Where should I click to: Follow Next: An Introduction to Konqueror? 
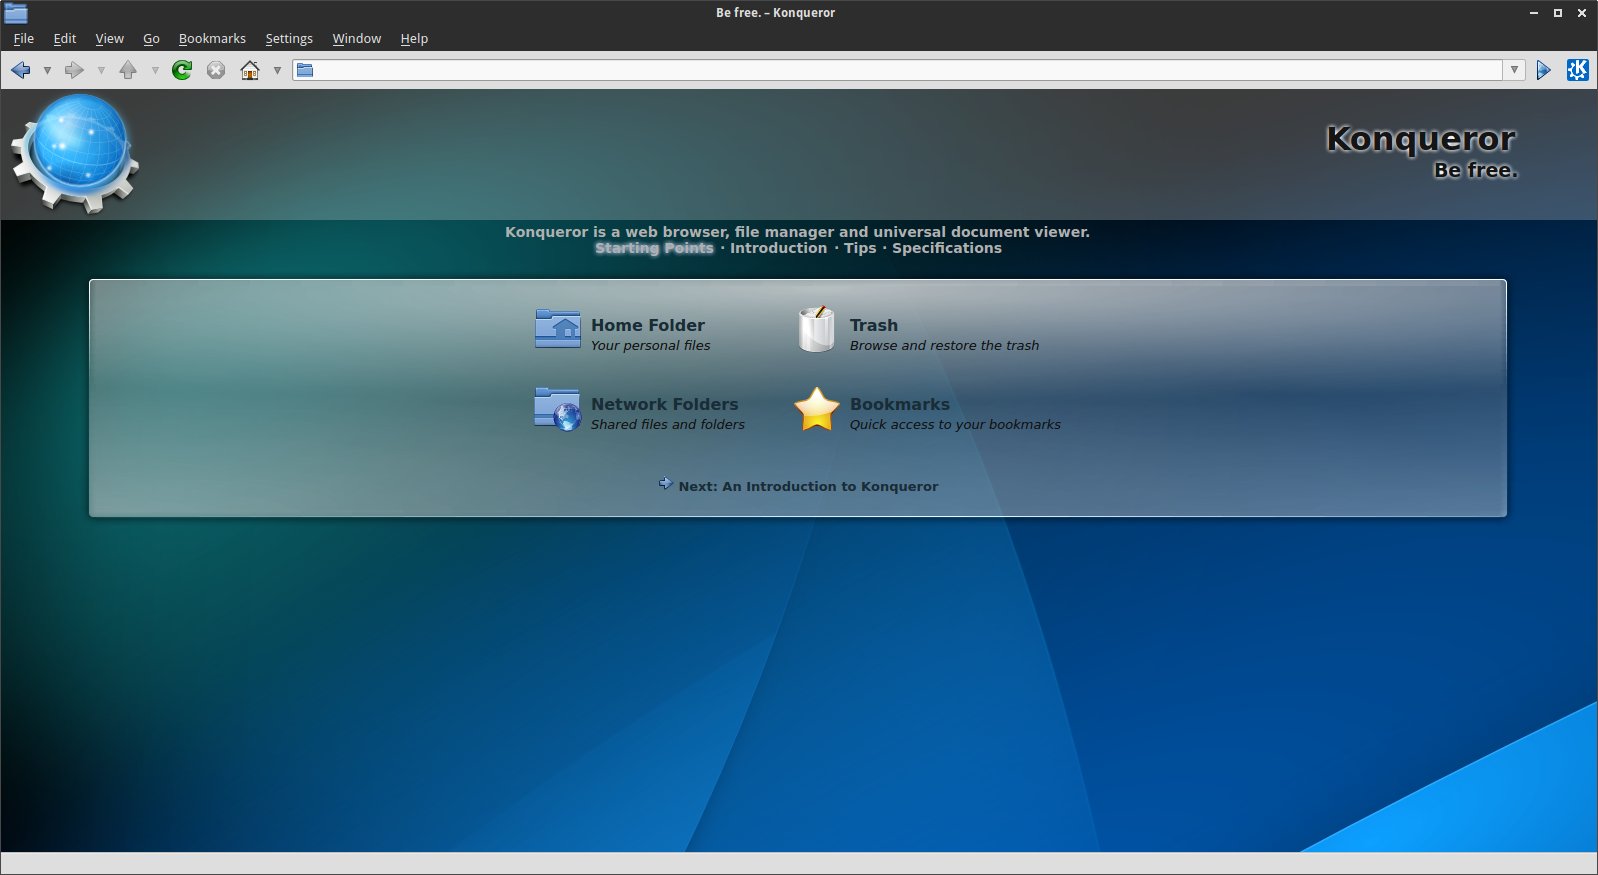pos(808,486)
